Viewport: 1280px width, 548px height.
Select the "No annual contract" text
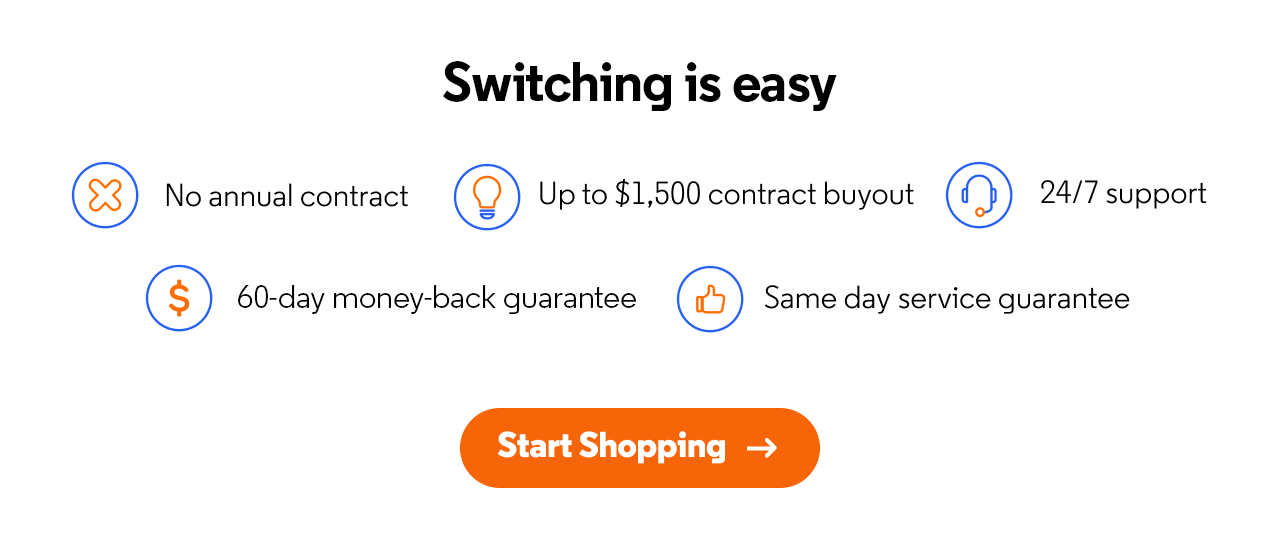(x=286, y=195)
